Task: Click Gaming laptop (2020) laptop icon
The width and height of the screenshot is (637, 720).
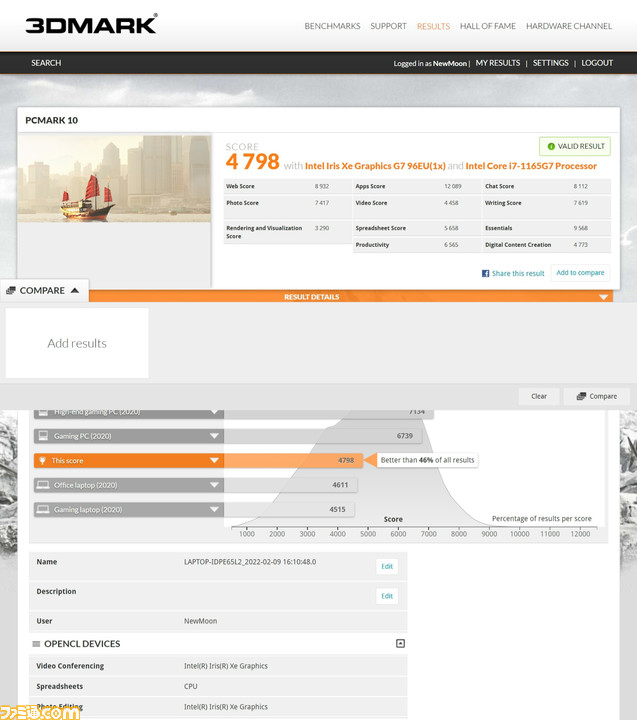Action: pyautogui.click(x=43, y=509)
